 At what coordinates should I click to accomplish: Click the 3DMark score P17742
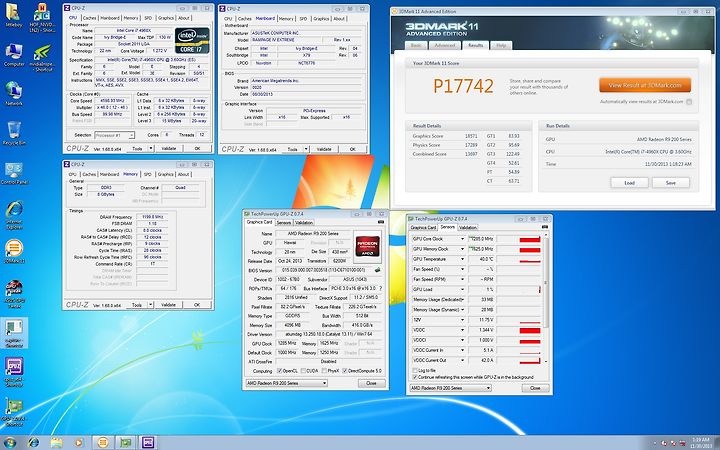(x=463, y=86)
